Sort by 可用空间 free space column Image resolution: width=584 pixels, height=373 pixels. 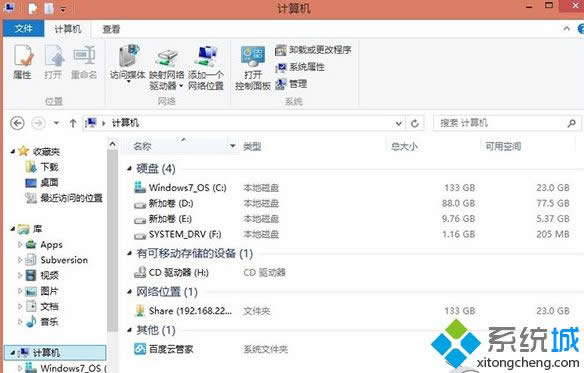(x=503, y=146)
